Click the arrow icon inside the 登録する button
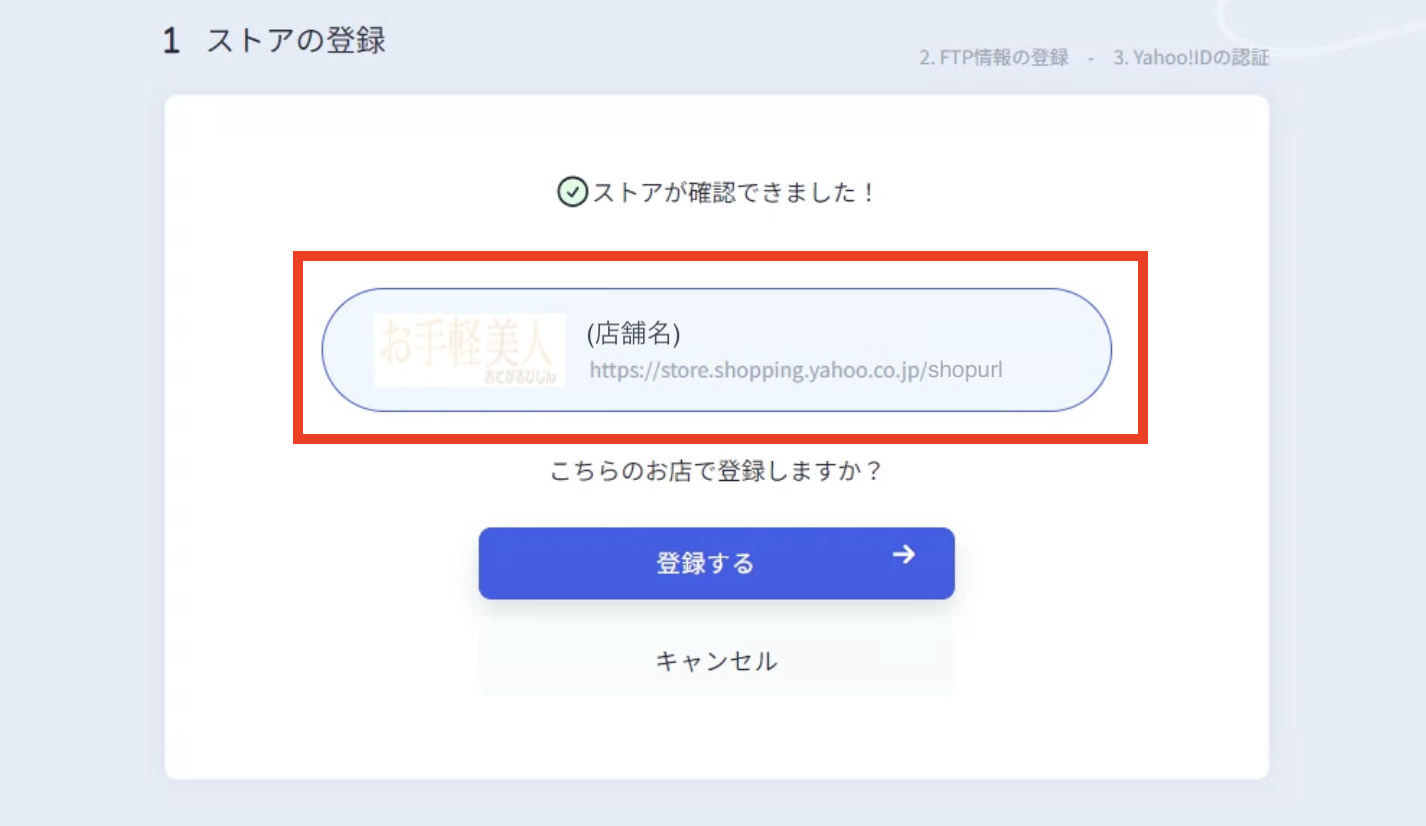 tap(902, 555)
